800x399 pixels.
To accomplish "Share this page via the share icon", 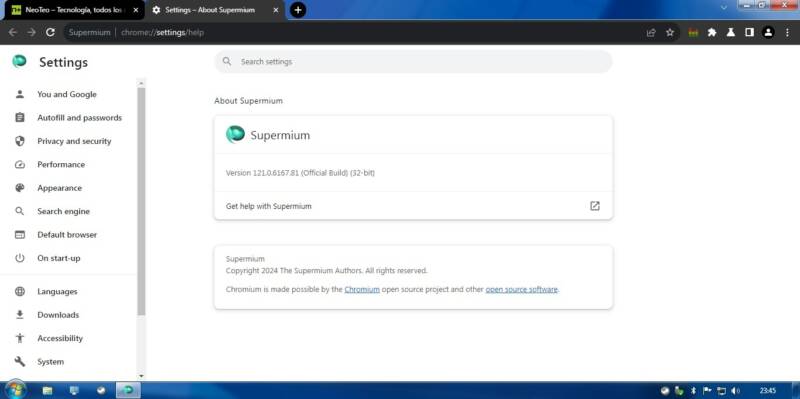I will point(651,33).
